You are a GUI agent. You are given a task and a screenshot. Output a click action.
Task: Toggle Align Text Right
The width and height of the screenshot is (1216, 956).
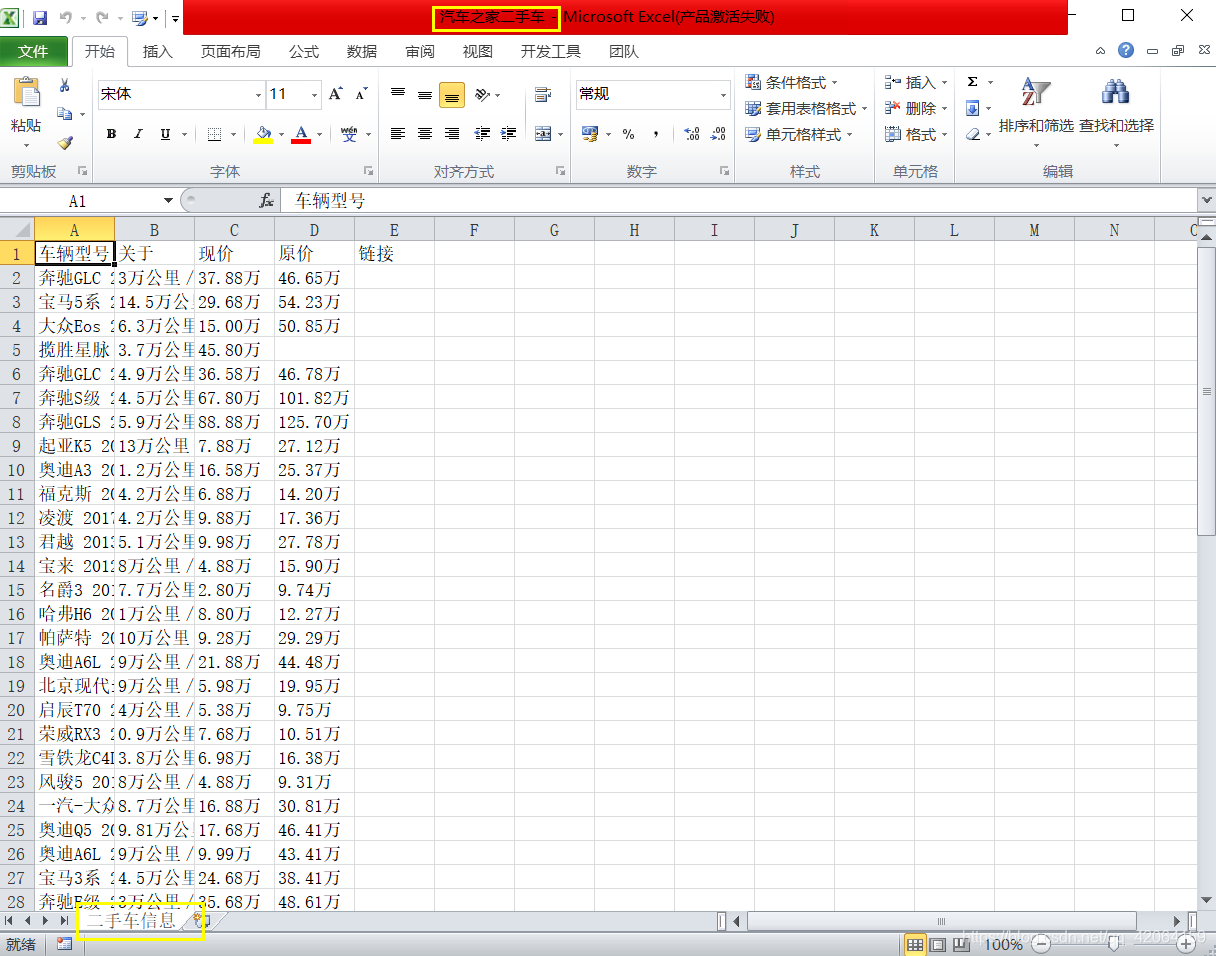pos(452,134)
